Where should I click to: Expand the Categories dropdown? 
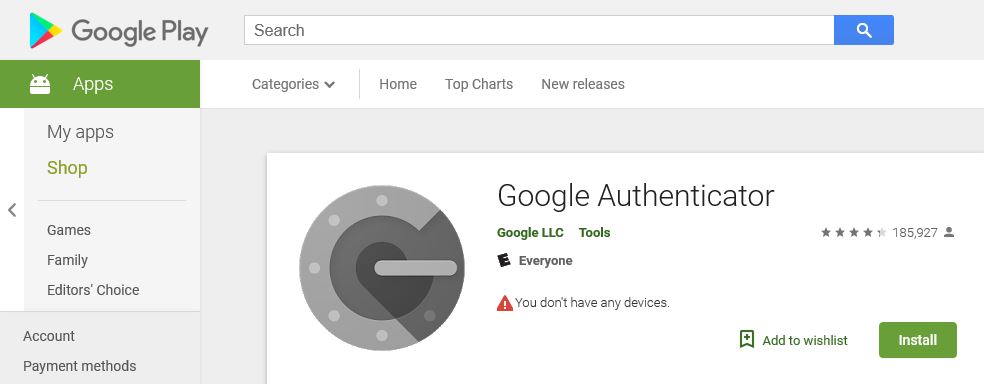point(293,84)
